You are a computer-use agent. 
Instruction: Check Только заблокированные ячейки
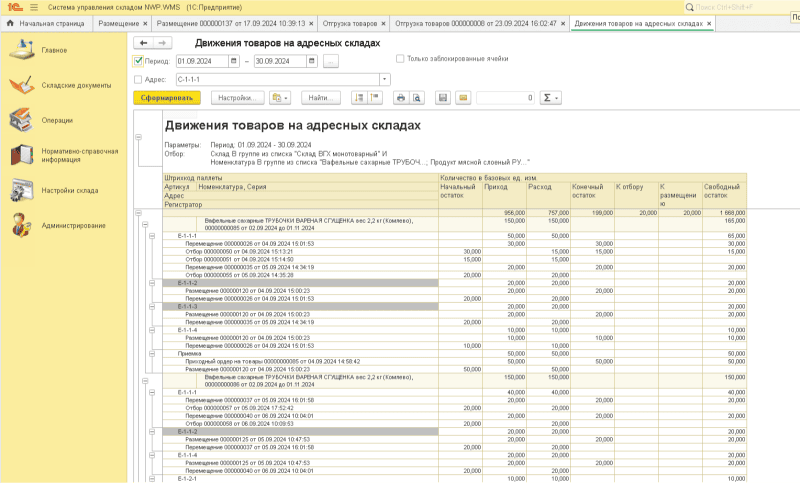click(x=400, y=59)
